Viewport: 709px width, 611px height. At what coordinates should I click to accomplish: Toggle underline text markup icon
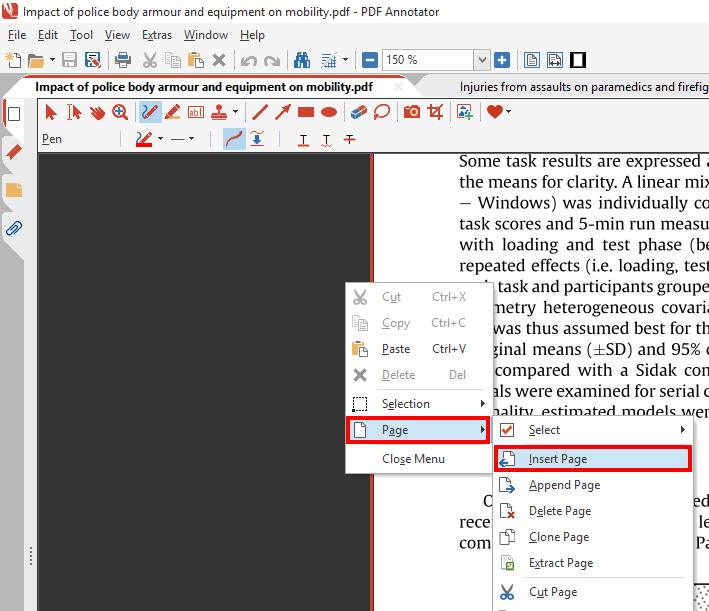[x=303, y=140]
